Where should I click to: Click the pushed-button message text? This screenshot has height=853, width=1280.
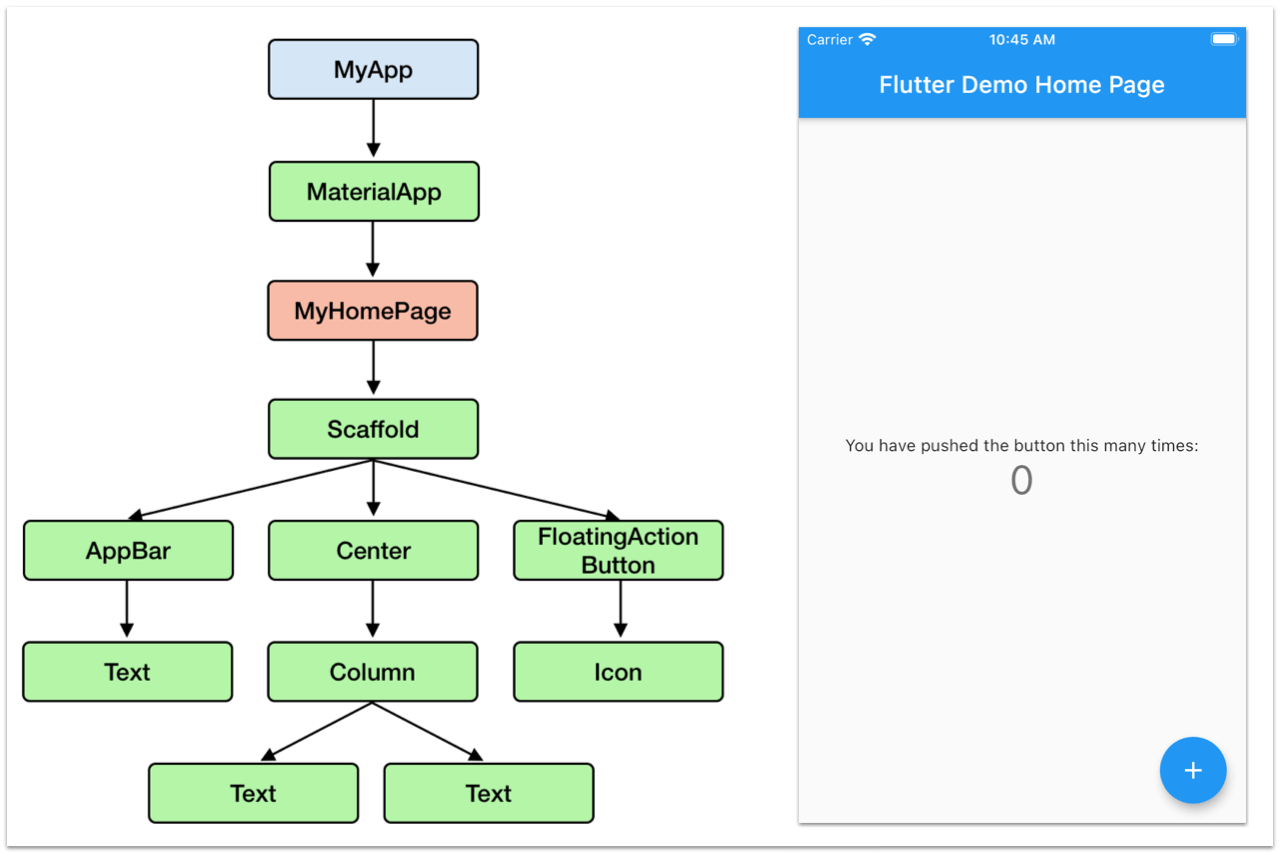pyautogui.click(x=1022, y=445)
